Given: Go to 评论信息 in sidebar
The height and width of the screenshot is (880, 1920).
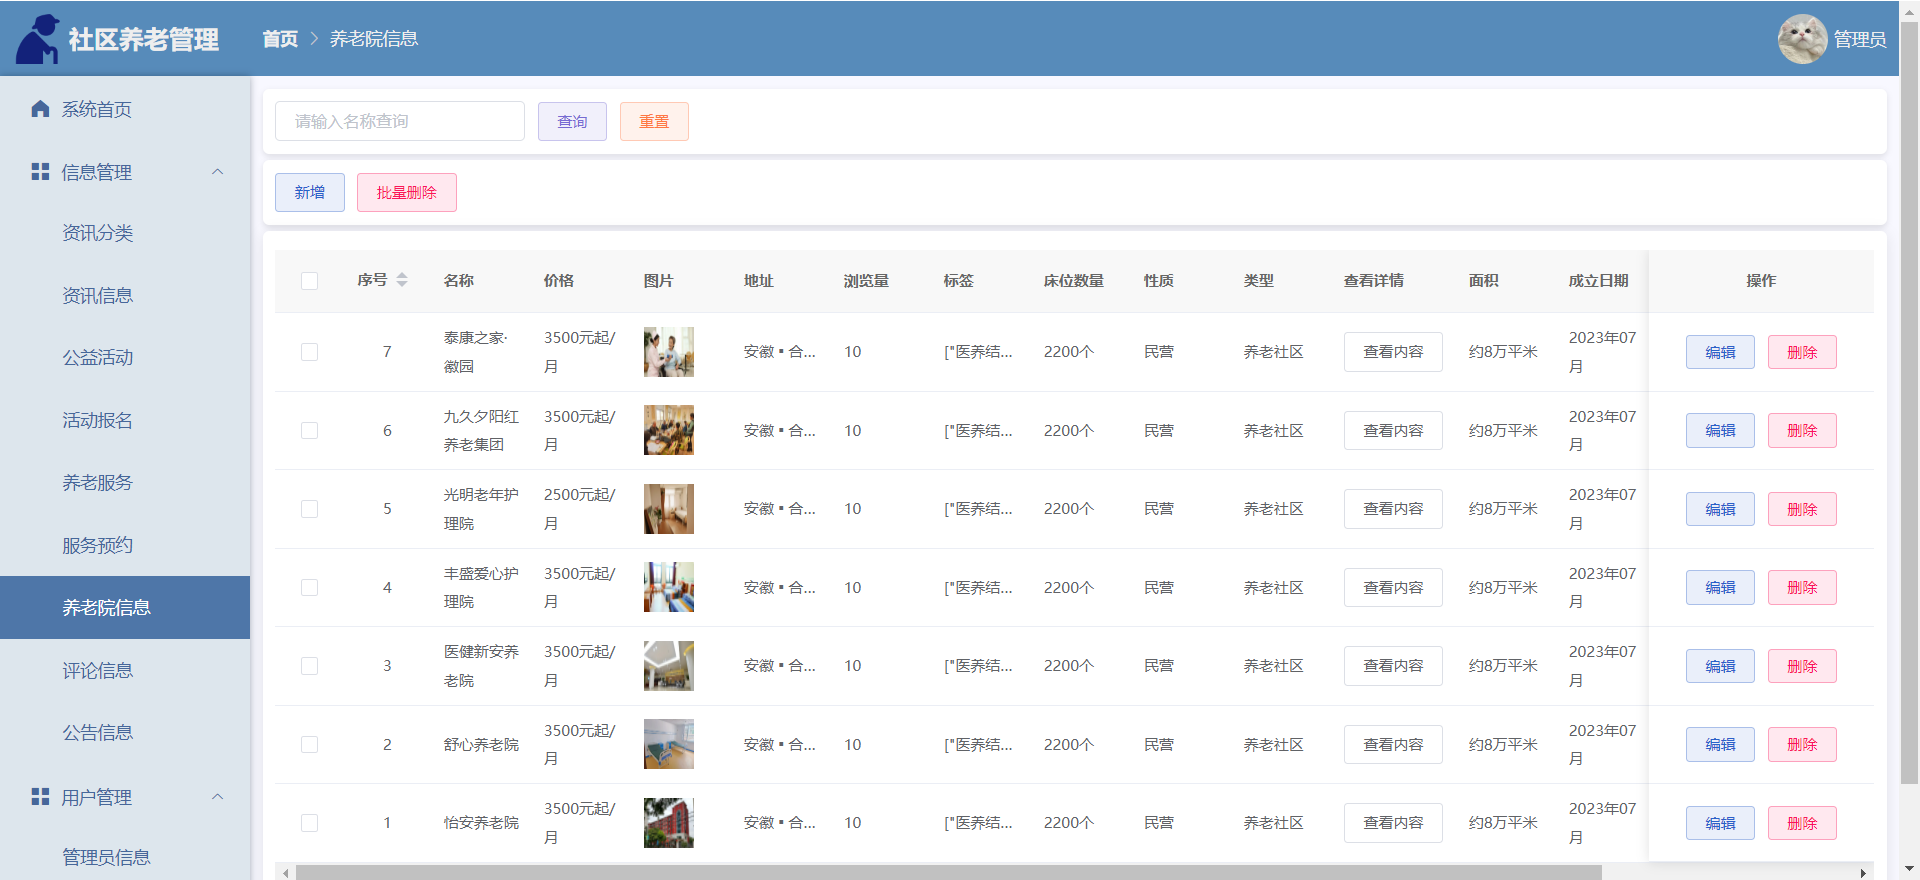Looking at the screenshot, I should pos(98,670).
